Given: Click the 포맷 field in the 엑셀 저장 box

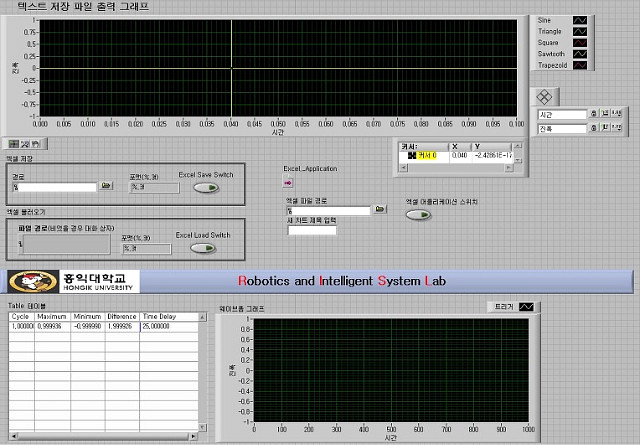Looking at the screenshot, I should click(154, 187).
